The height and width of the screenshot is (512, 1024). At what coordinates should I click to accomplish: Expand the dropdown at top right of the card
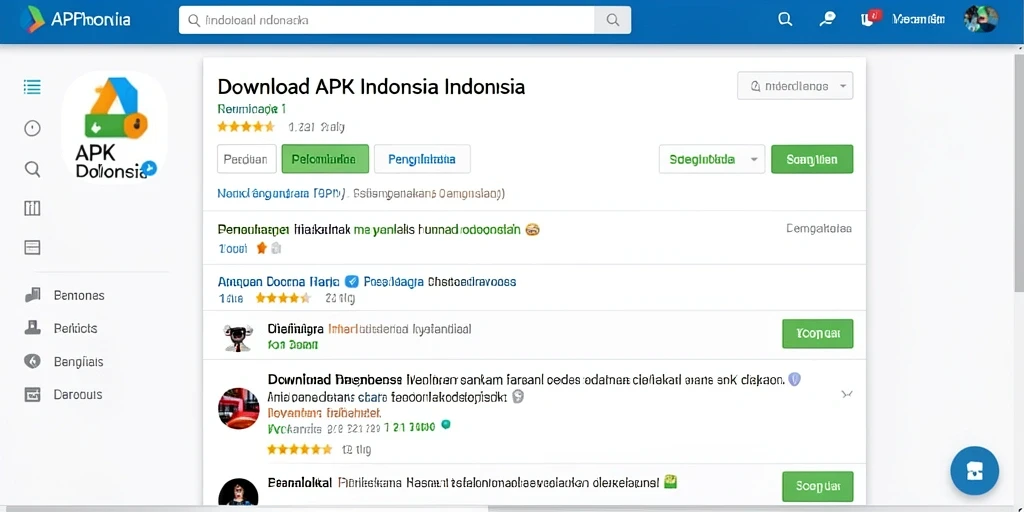click(795, 86)
